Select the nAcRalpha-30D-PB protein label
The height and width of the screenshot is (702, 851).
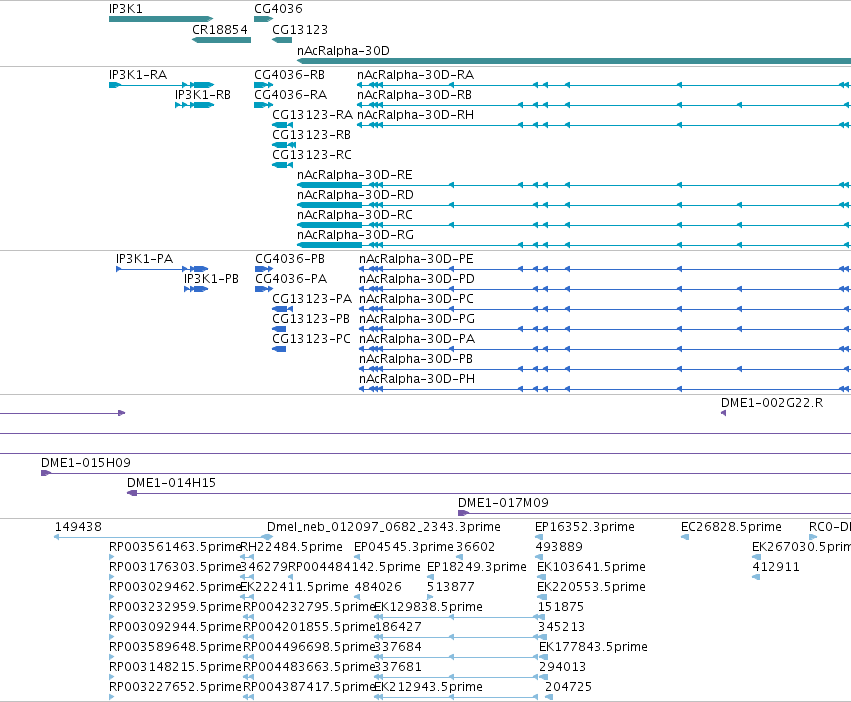coord(416,359)
